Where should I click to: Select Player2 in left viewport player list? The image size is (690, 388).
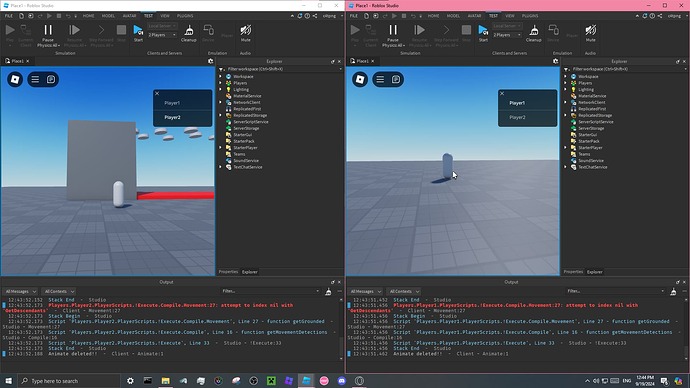click(x=183, y=117)
